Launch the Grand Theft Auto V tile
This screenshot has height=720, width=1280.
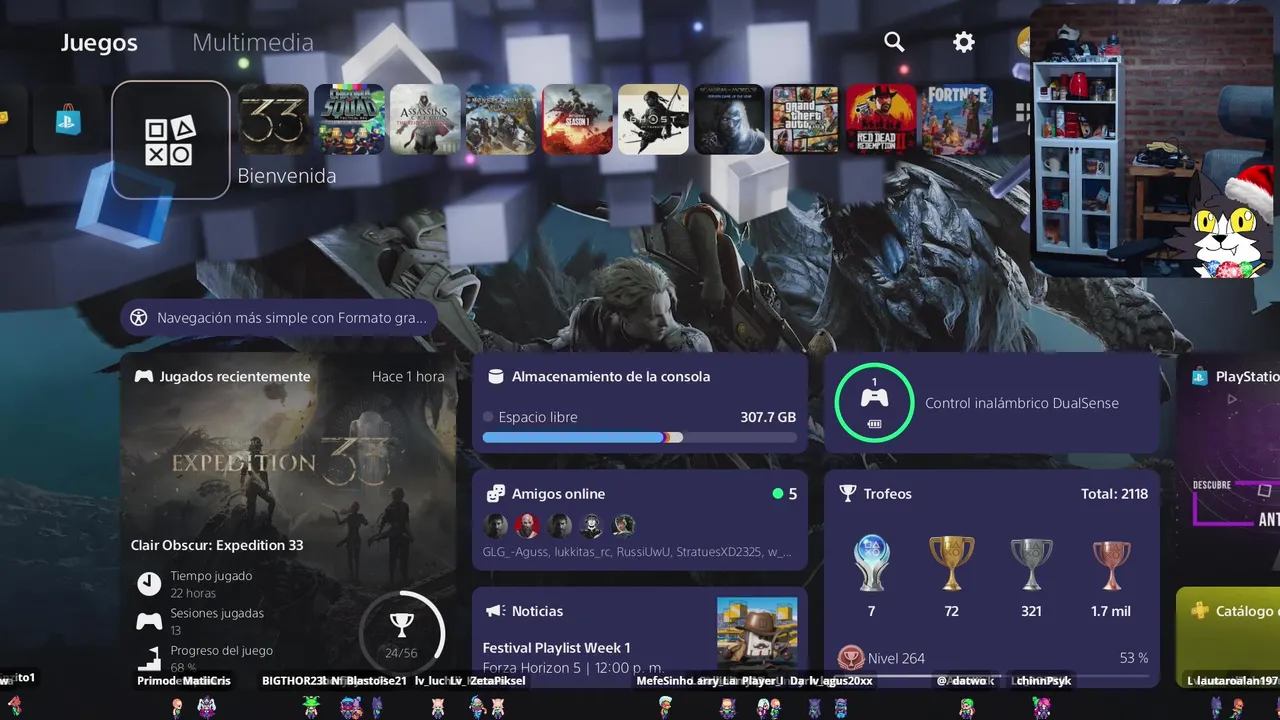coord(805,119)
